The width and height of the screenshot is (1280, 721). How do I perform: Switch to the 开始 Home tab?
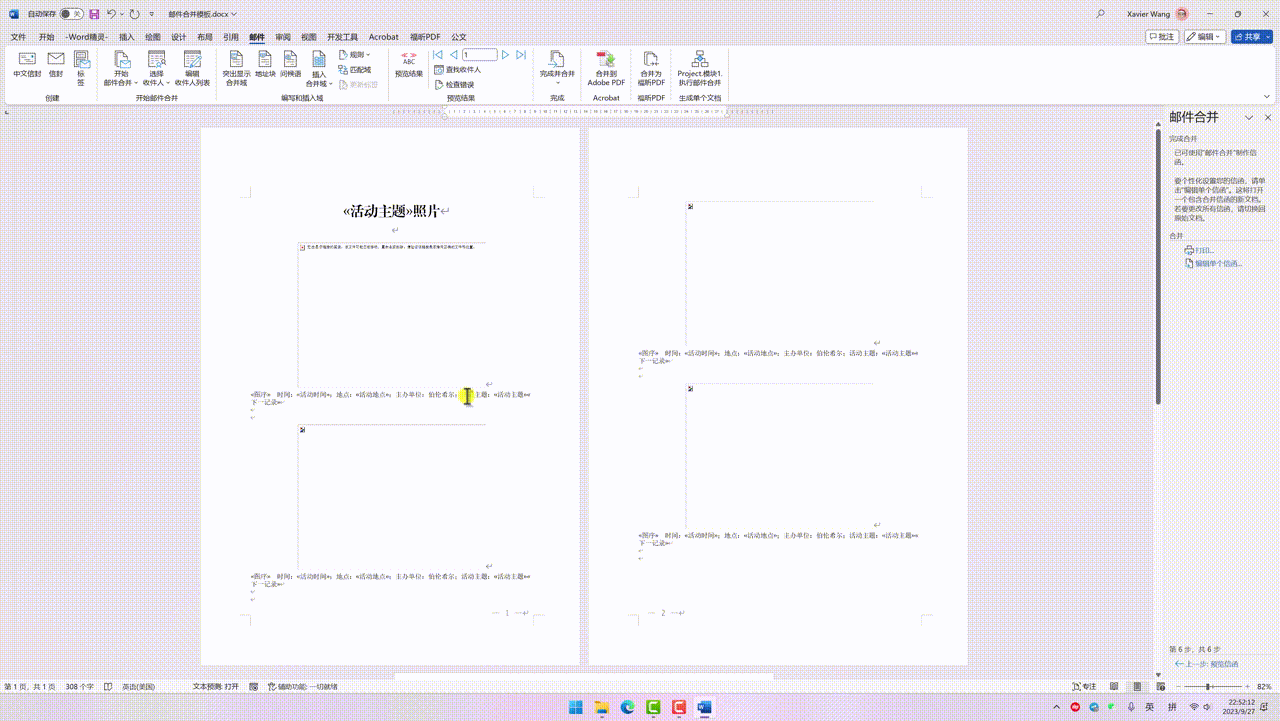[46, 37]
